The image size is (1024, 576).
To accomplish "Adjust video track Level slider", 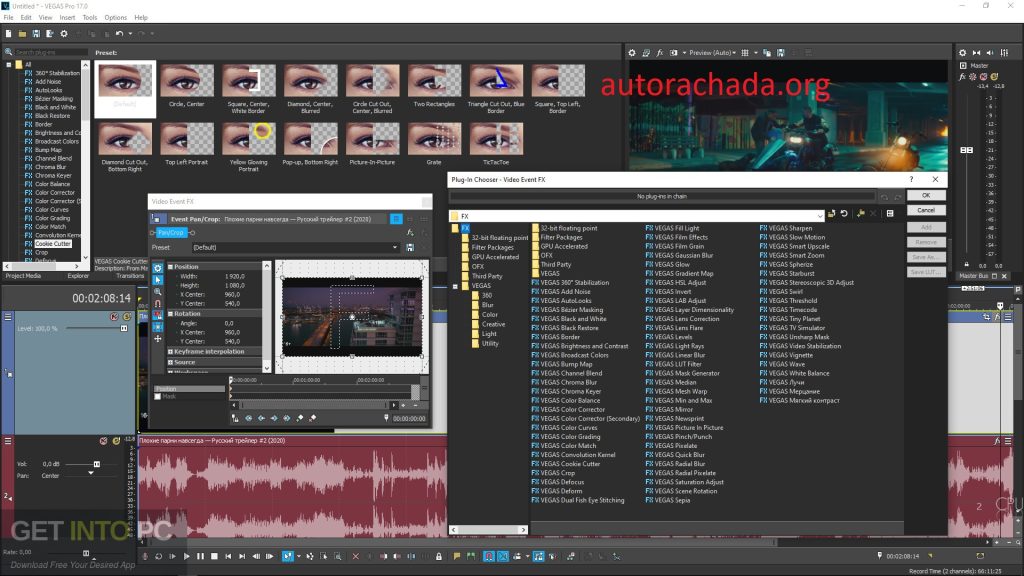I will (x=123, y=328).
